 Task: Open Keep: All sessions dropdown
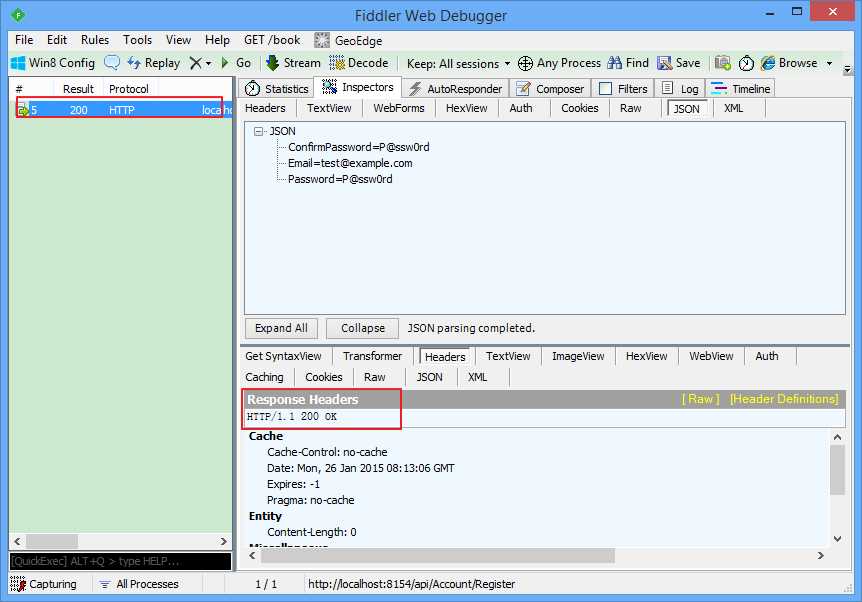(458, 64)
